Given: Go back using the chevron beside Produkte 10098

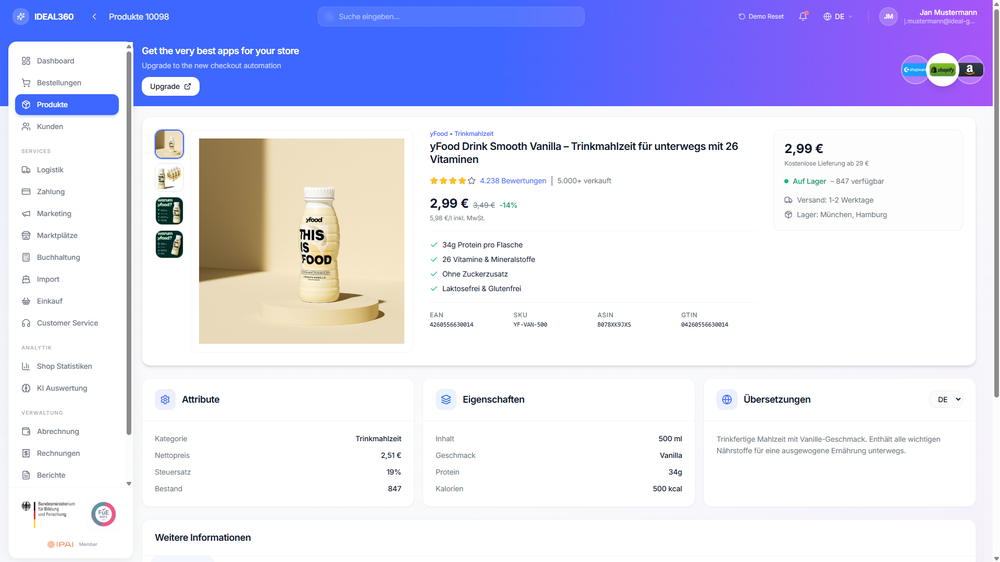Looking at the screenshot, I should tap(94, 17).
